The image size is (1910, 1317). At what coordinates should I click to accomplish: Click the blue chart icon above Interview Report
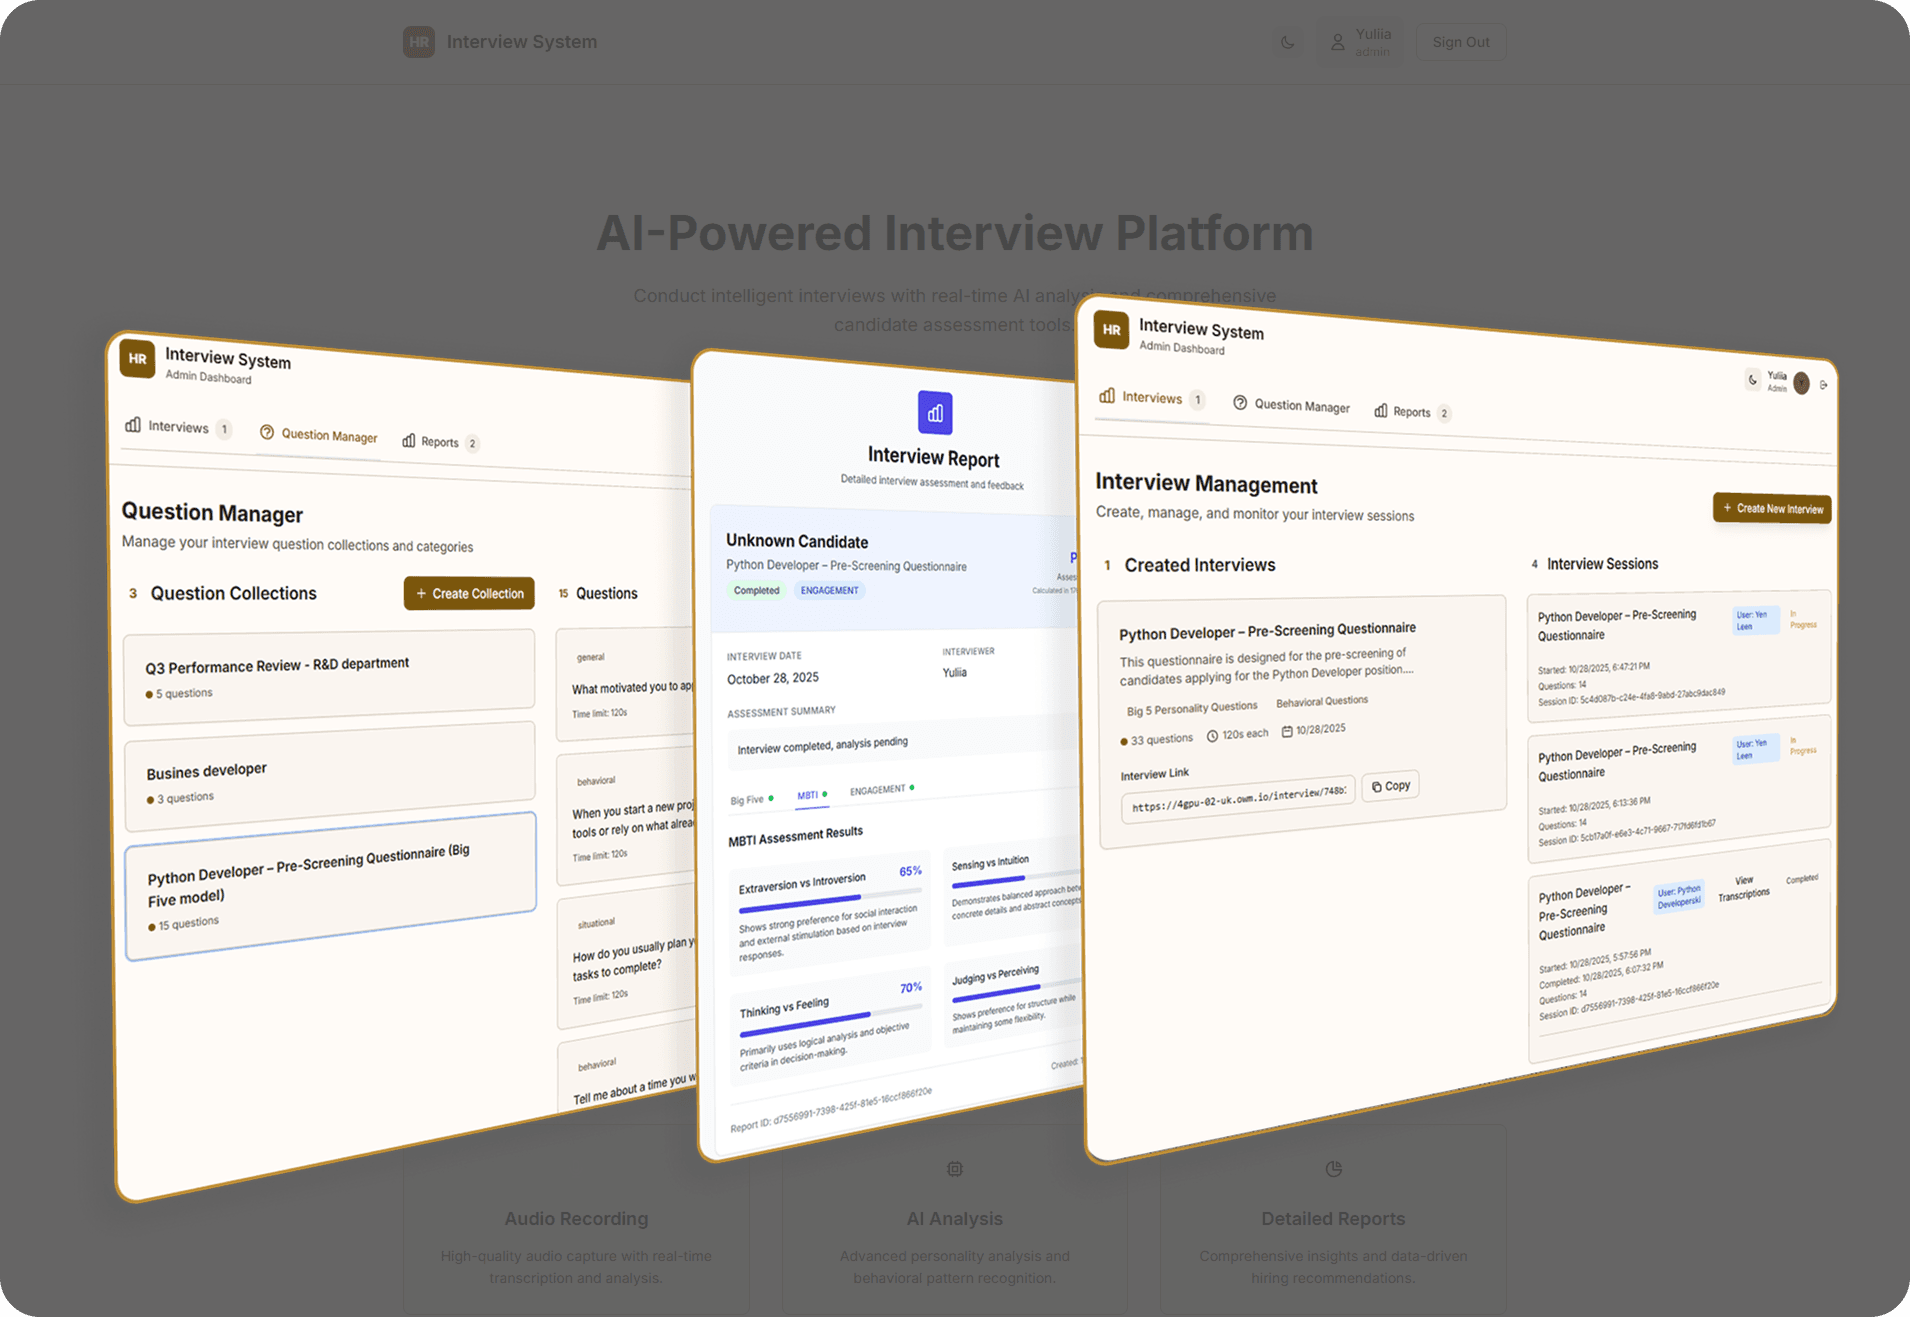pos(935,413)
